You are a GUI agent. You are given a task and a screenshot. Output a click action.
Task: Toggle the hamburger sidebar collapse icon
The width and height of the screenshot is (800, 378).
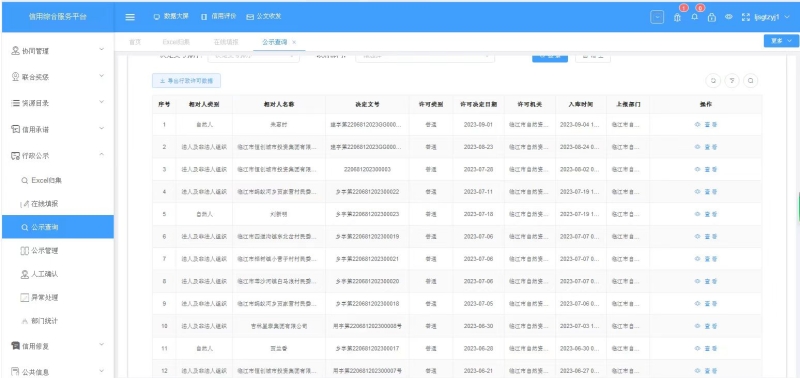pyautogui.click(x=130, y=17)
